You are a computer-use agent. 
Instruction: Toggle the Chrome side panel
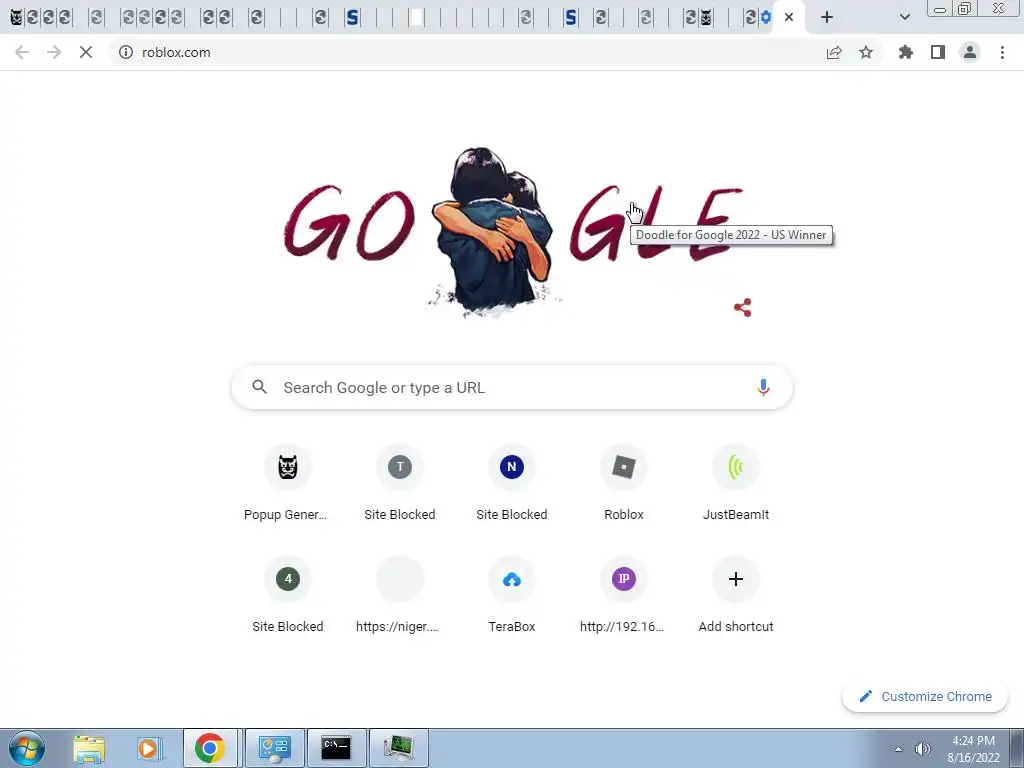(x=938, y=52)
